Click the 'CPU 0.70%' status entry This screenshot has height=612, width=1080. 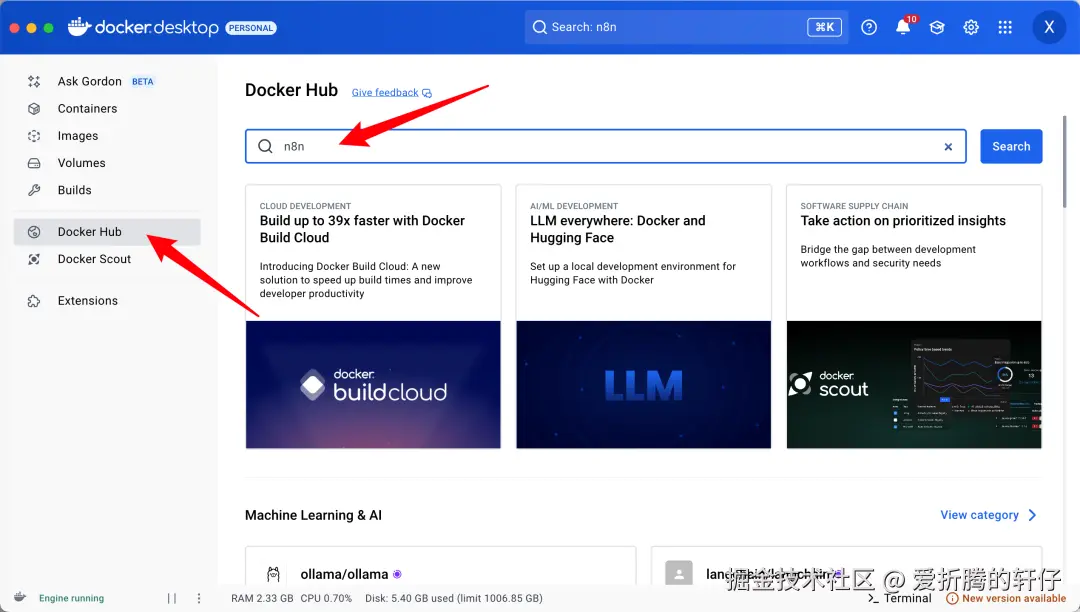326,598
